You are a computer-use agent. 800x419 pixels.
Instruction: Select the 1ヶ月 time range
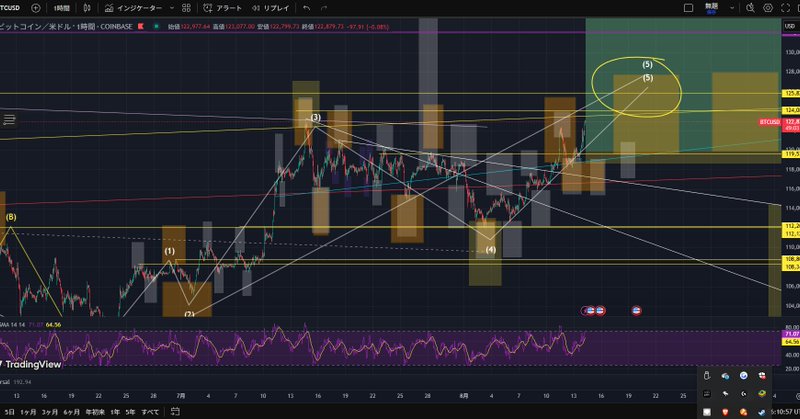click(x=28, y=412)
